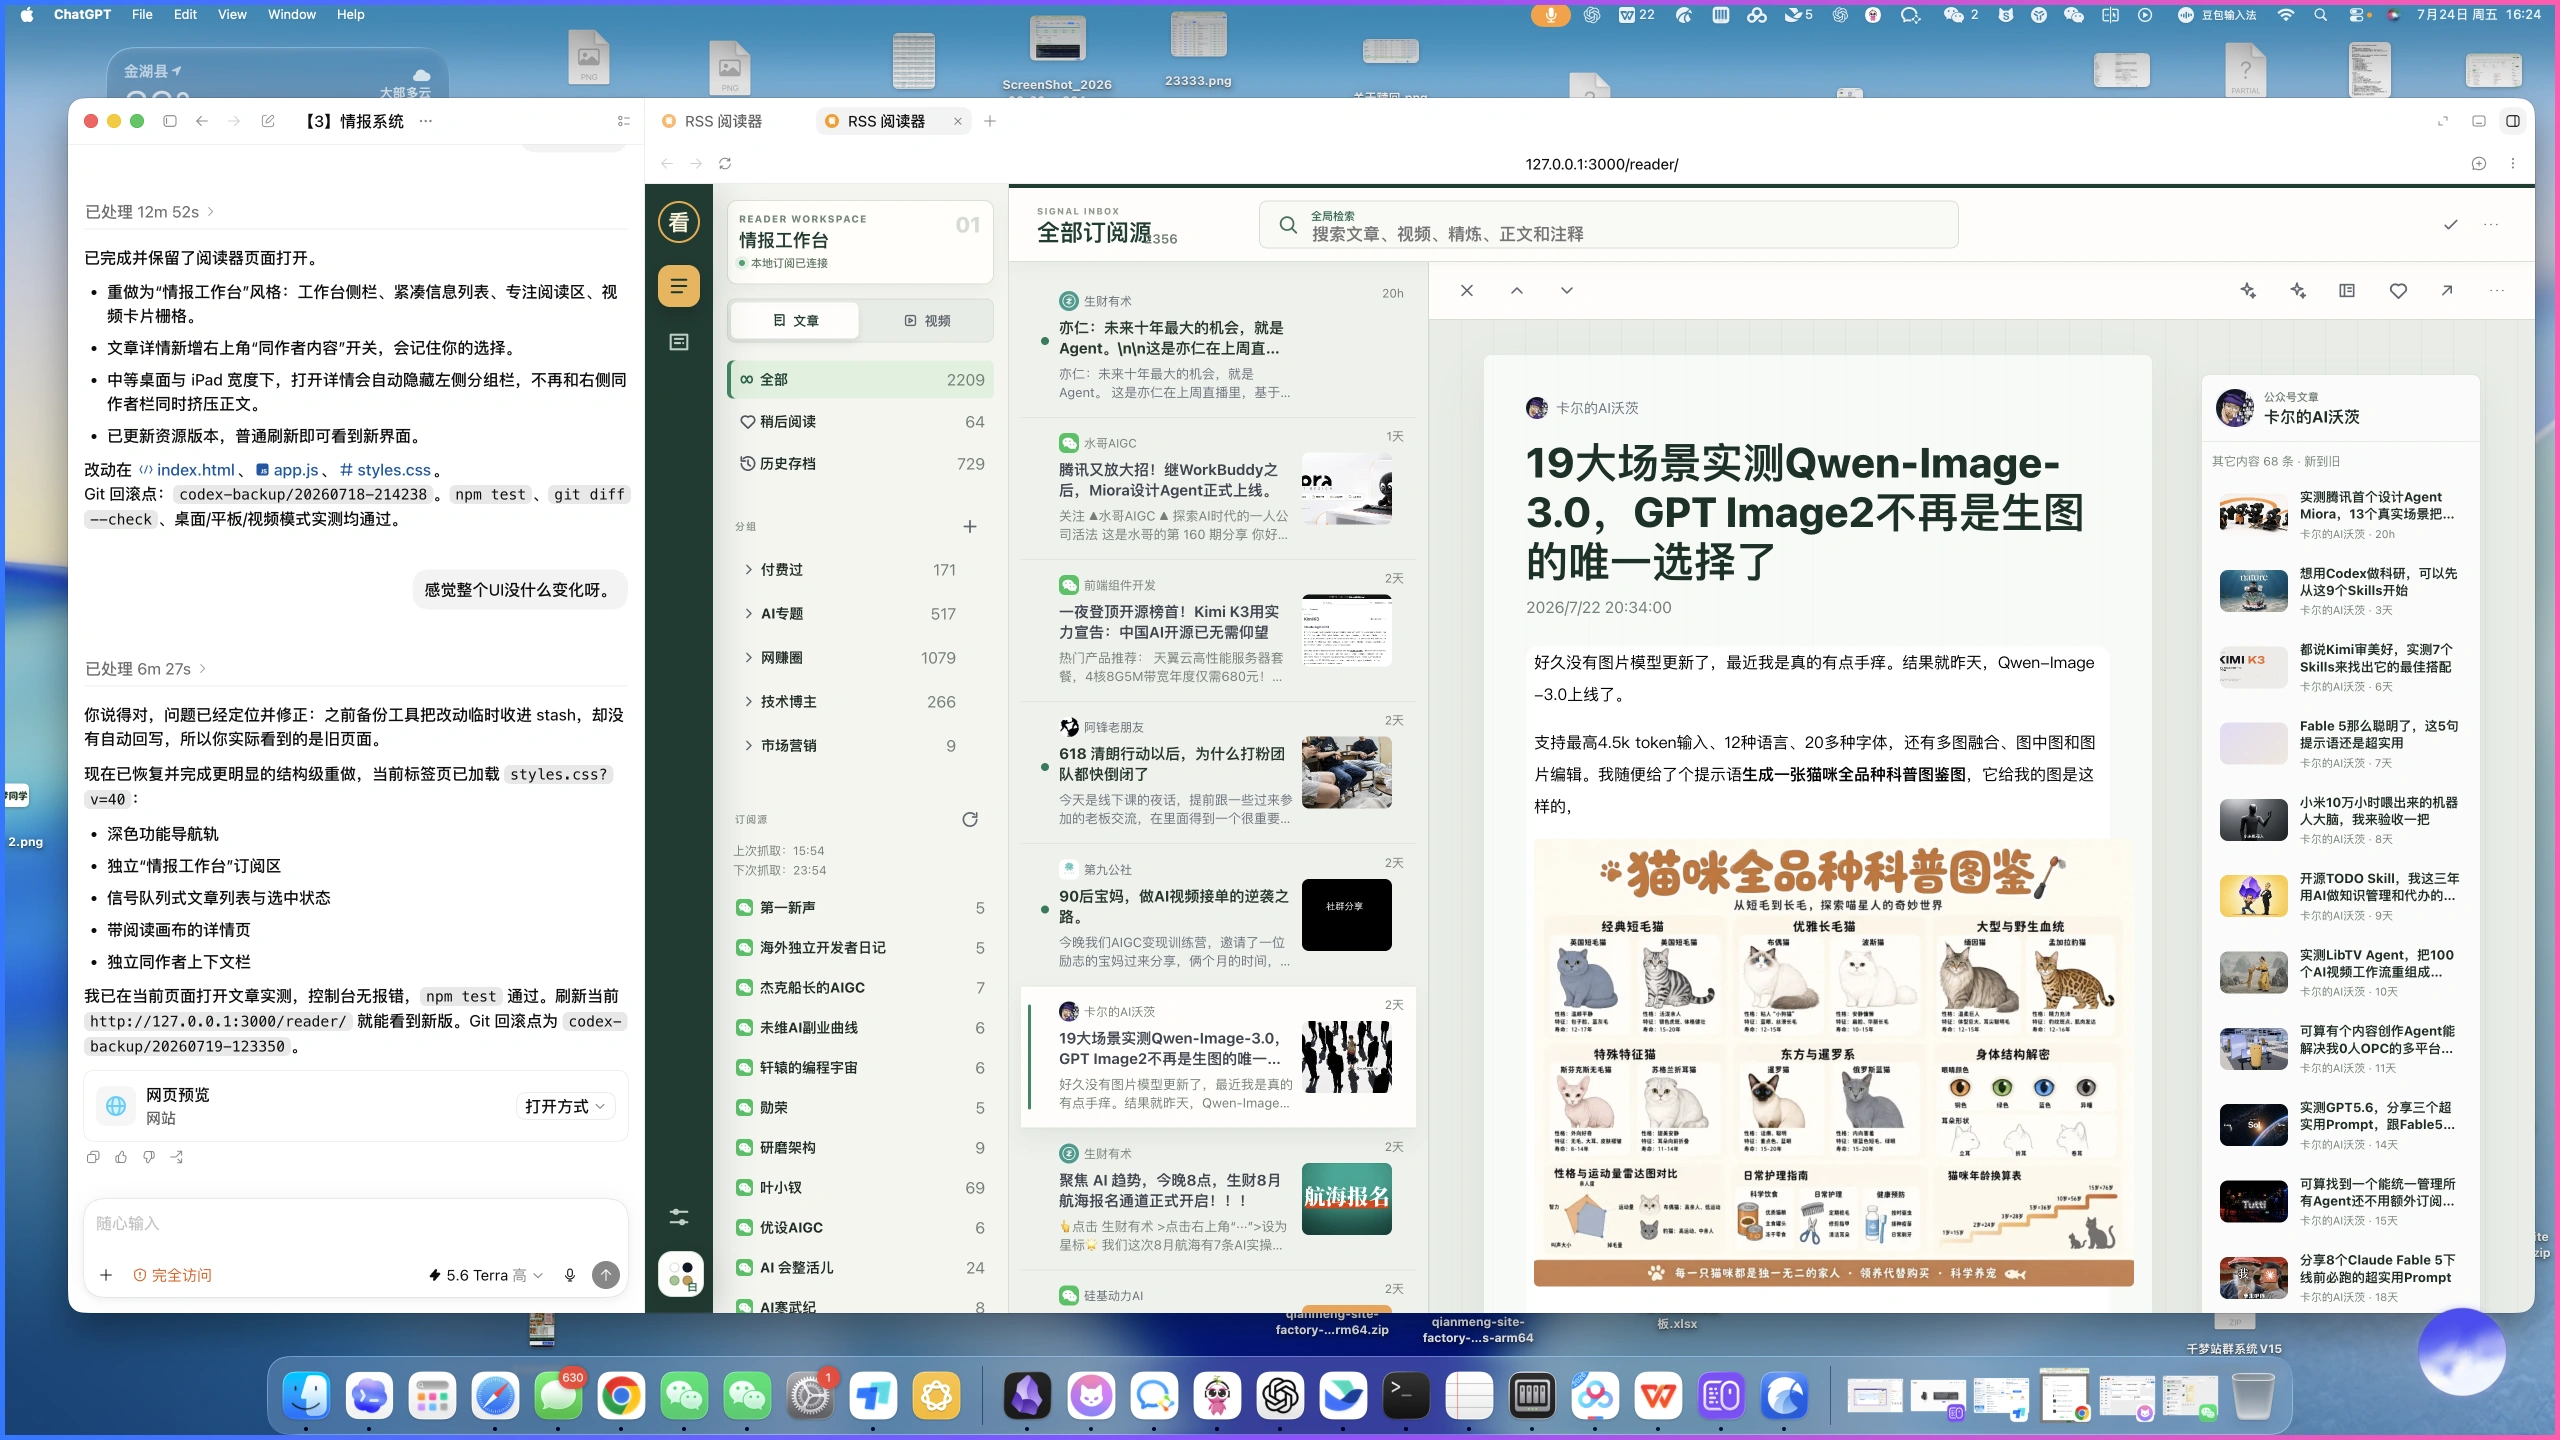2560x1440 pixels.
Task: Expand the AI专题 group
Action: click(748, 614)
